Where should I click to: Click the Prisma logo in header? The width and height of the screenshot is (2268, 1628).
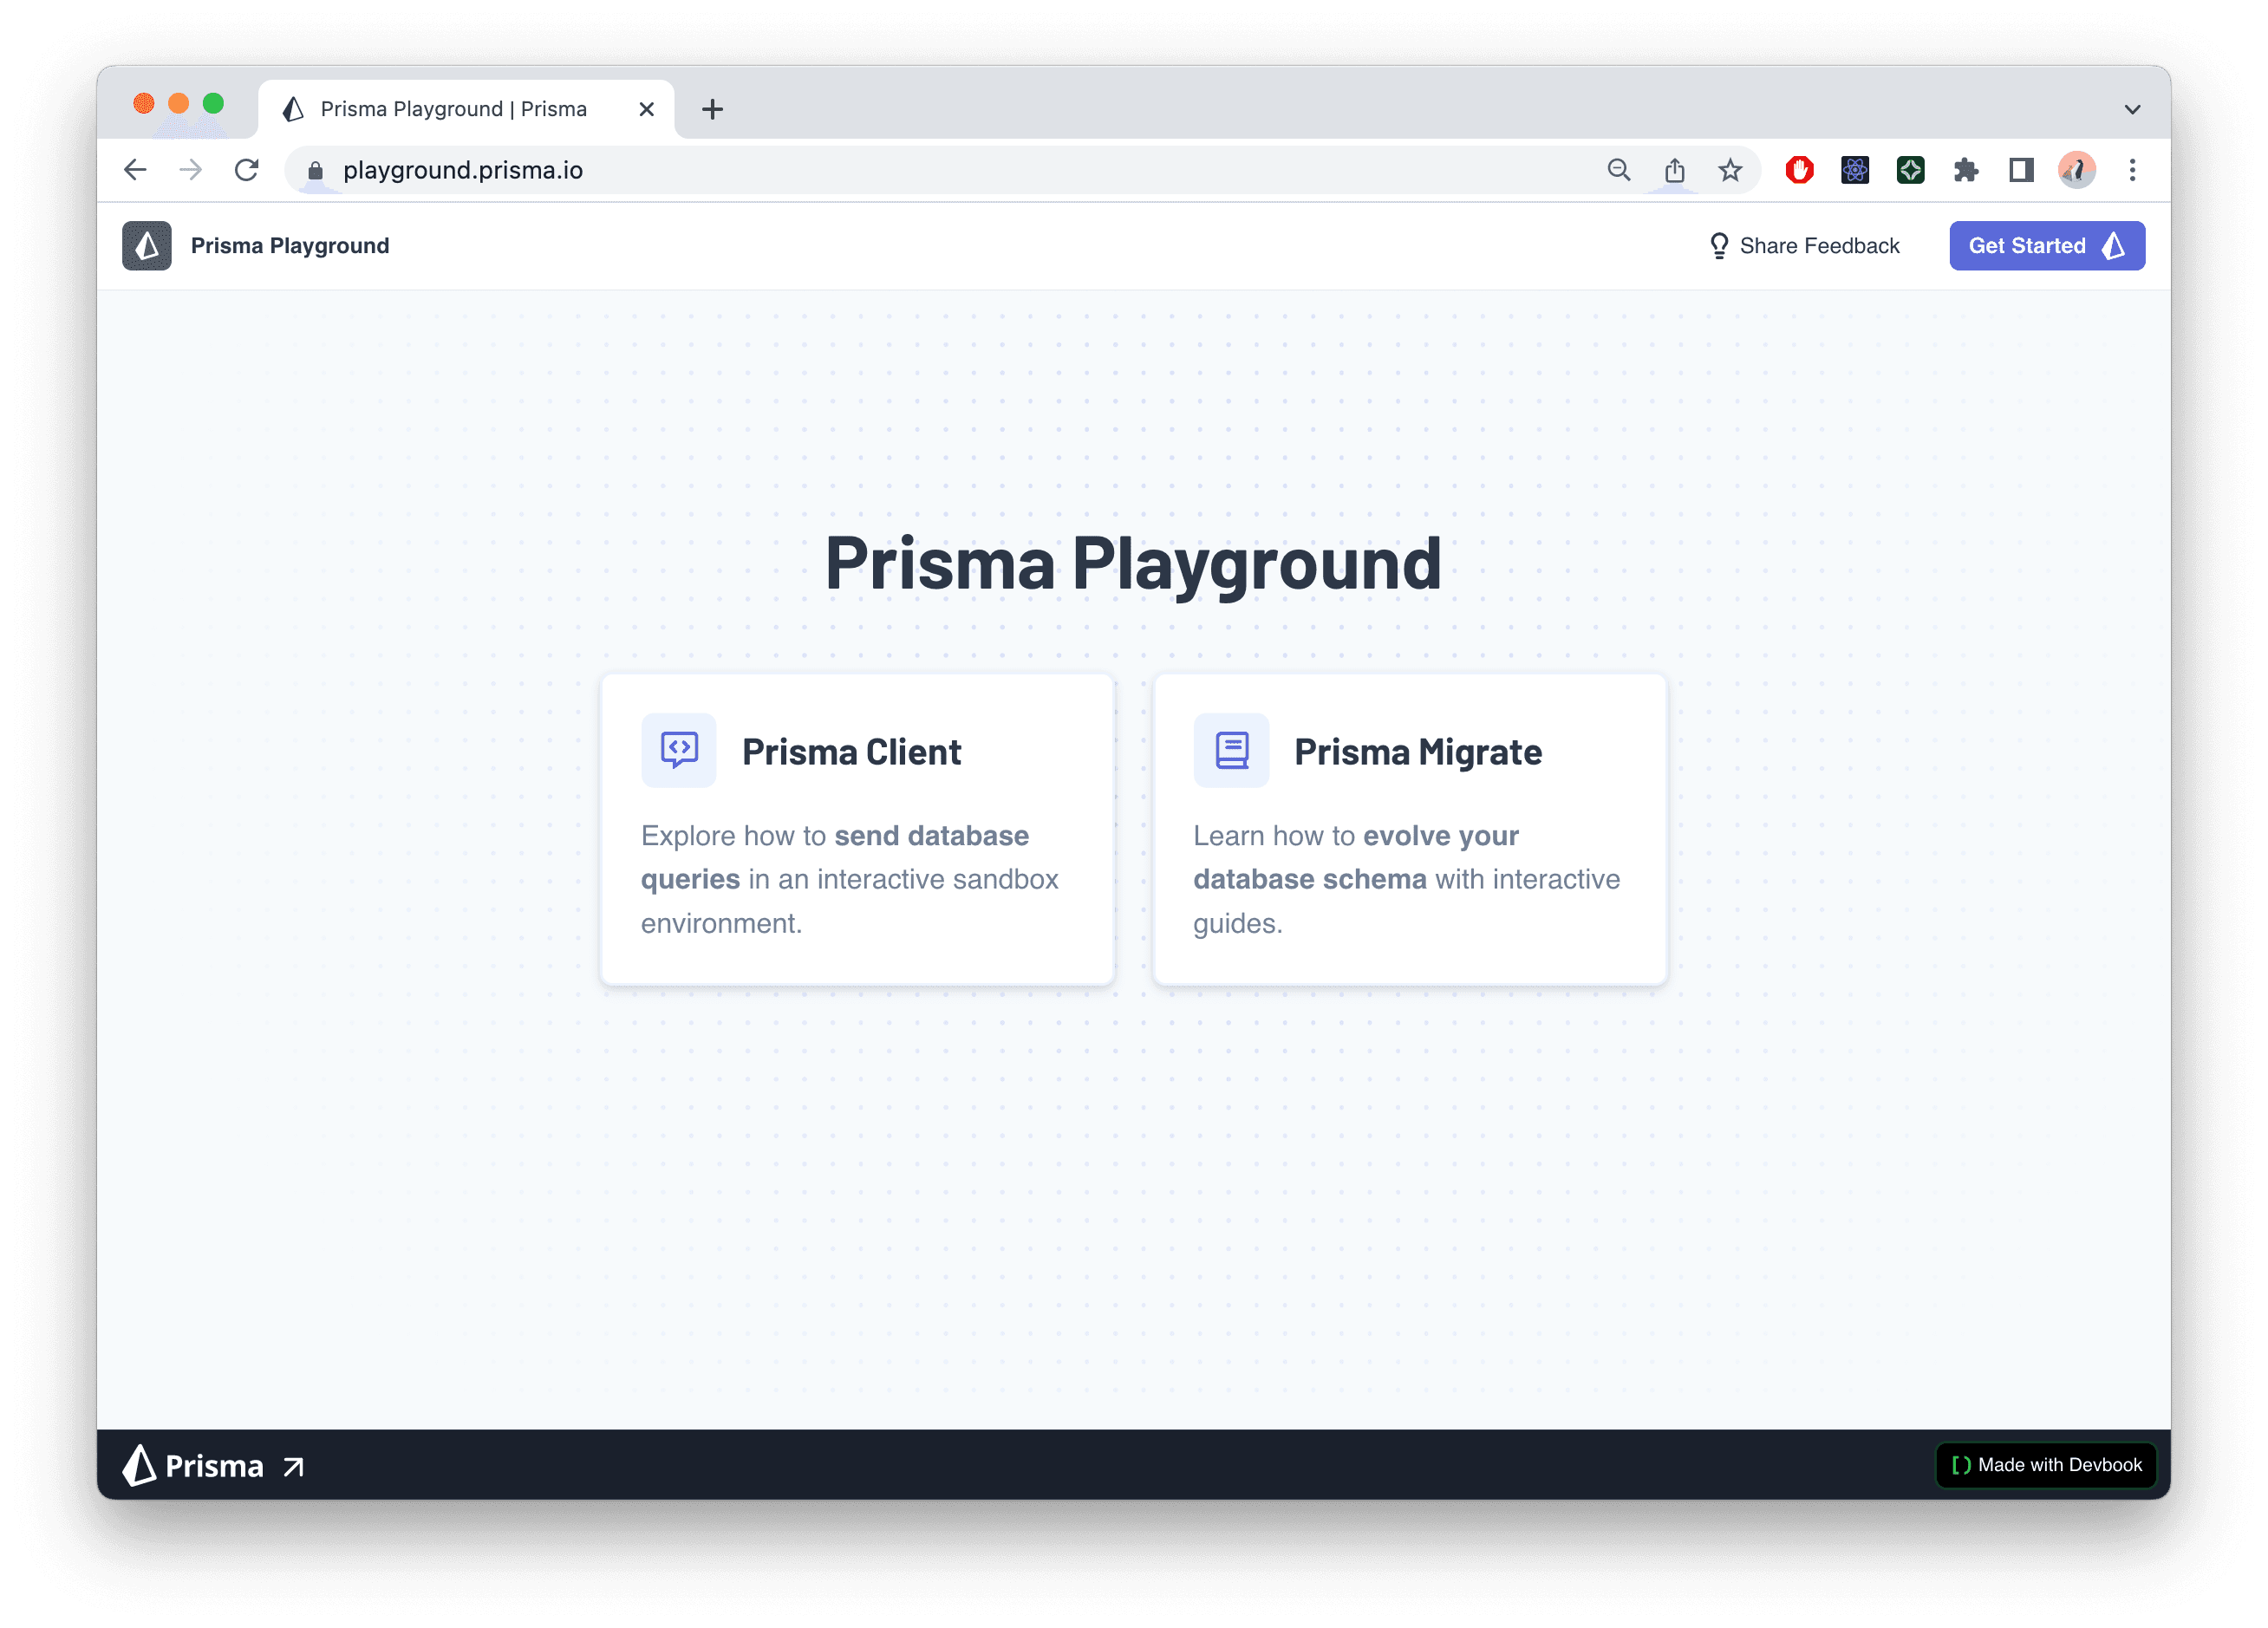146,246
